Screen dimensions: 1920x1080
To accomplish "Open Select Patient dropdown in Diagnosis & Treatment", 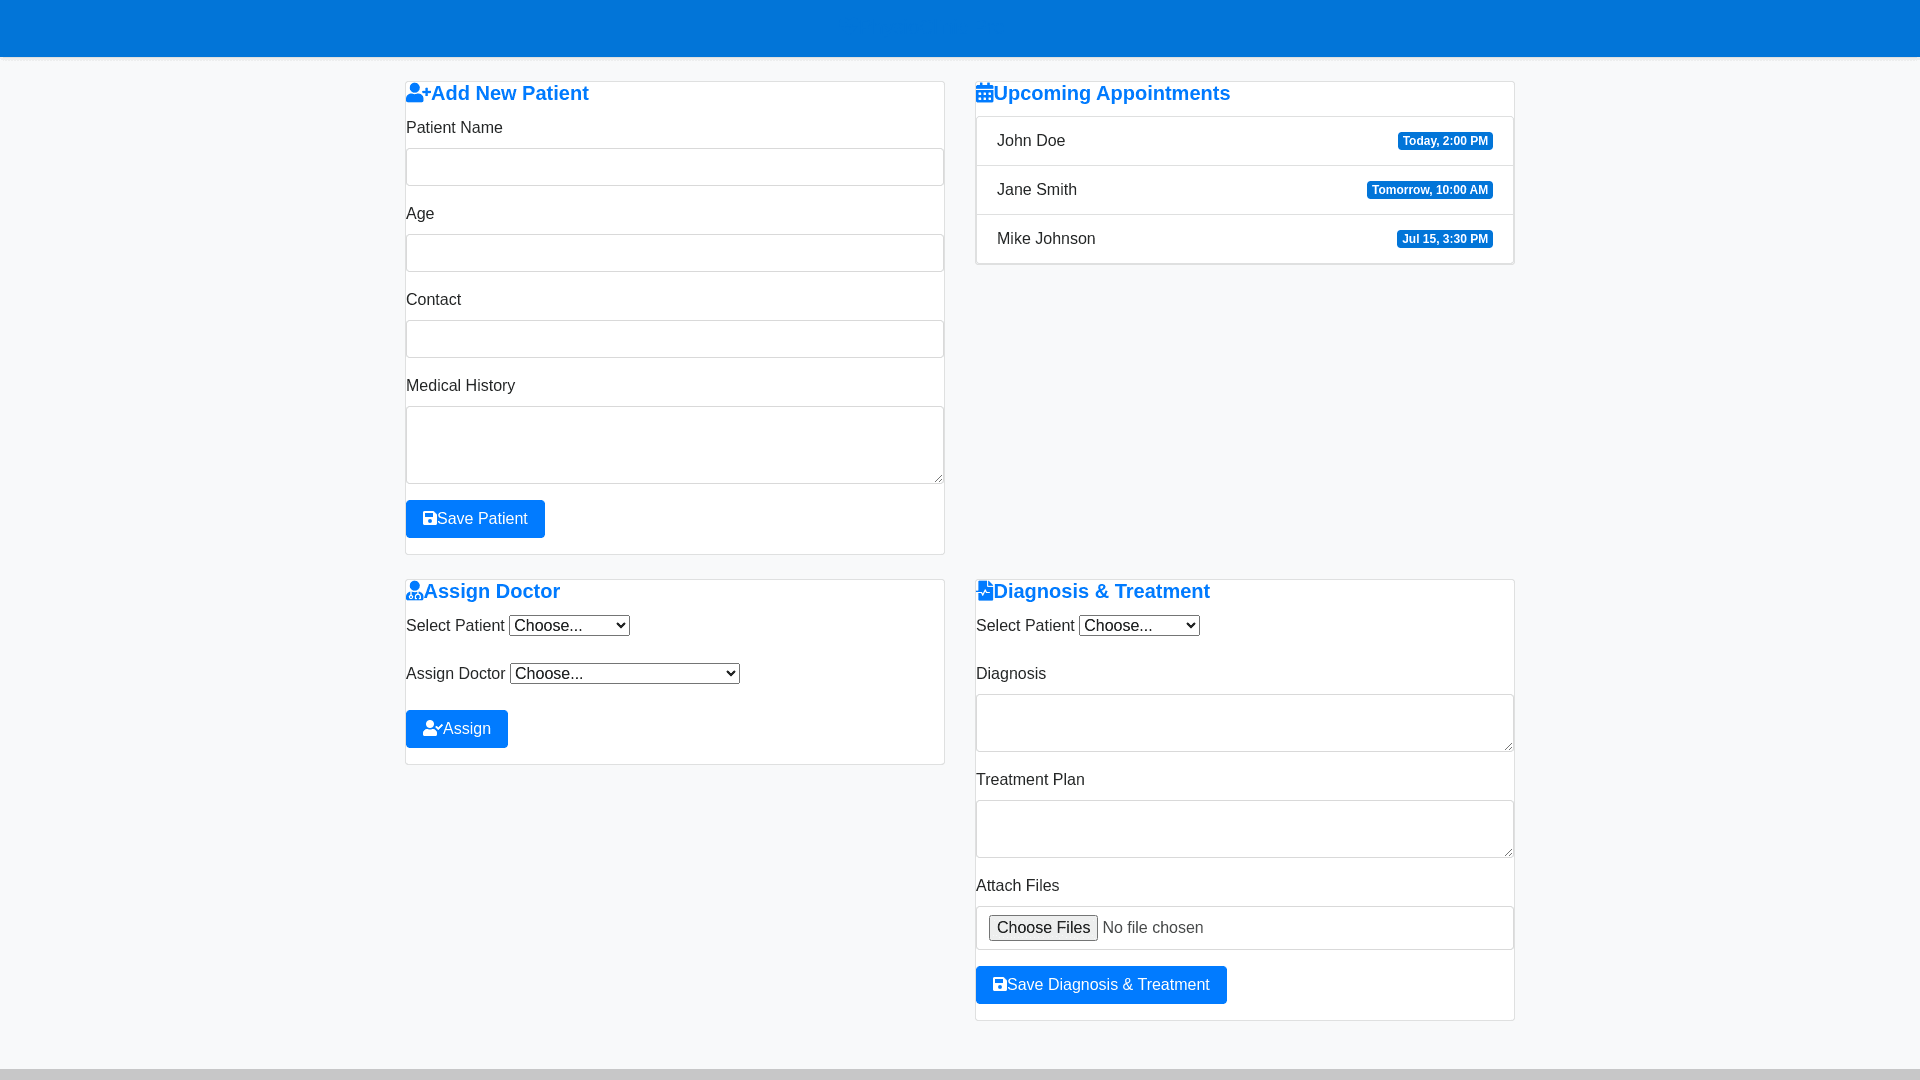I will tap(1138, 625).
